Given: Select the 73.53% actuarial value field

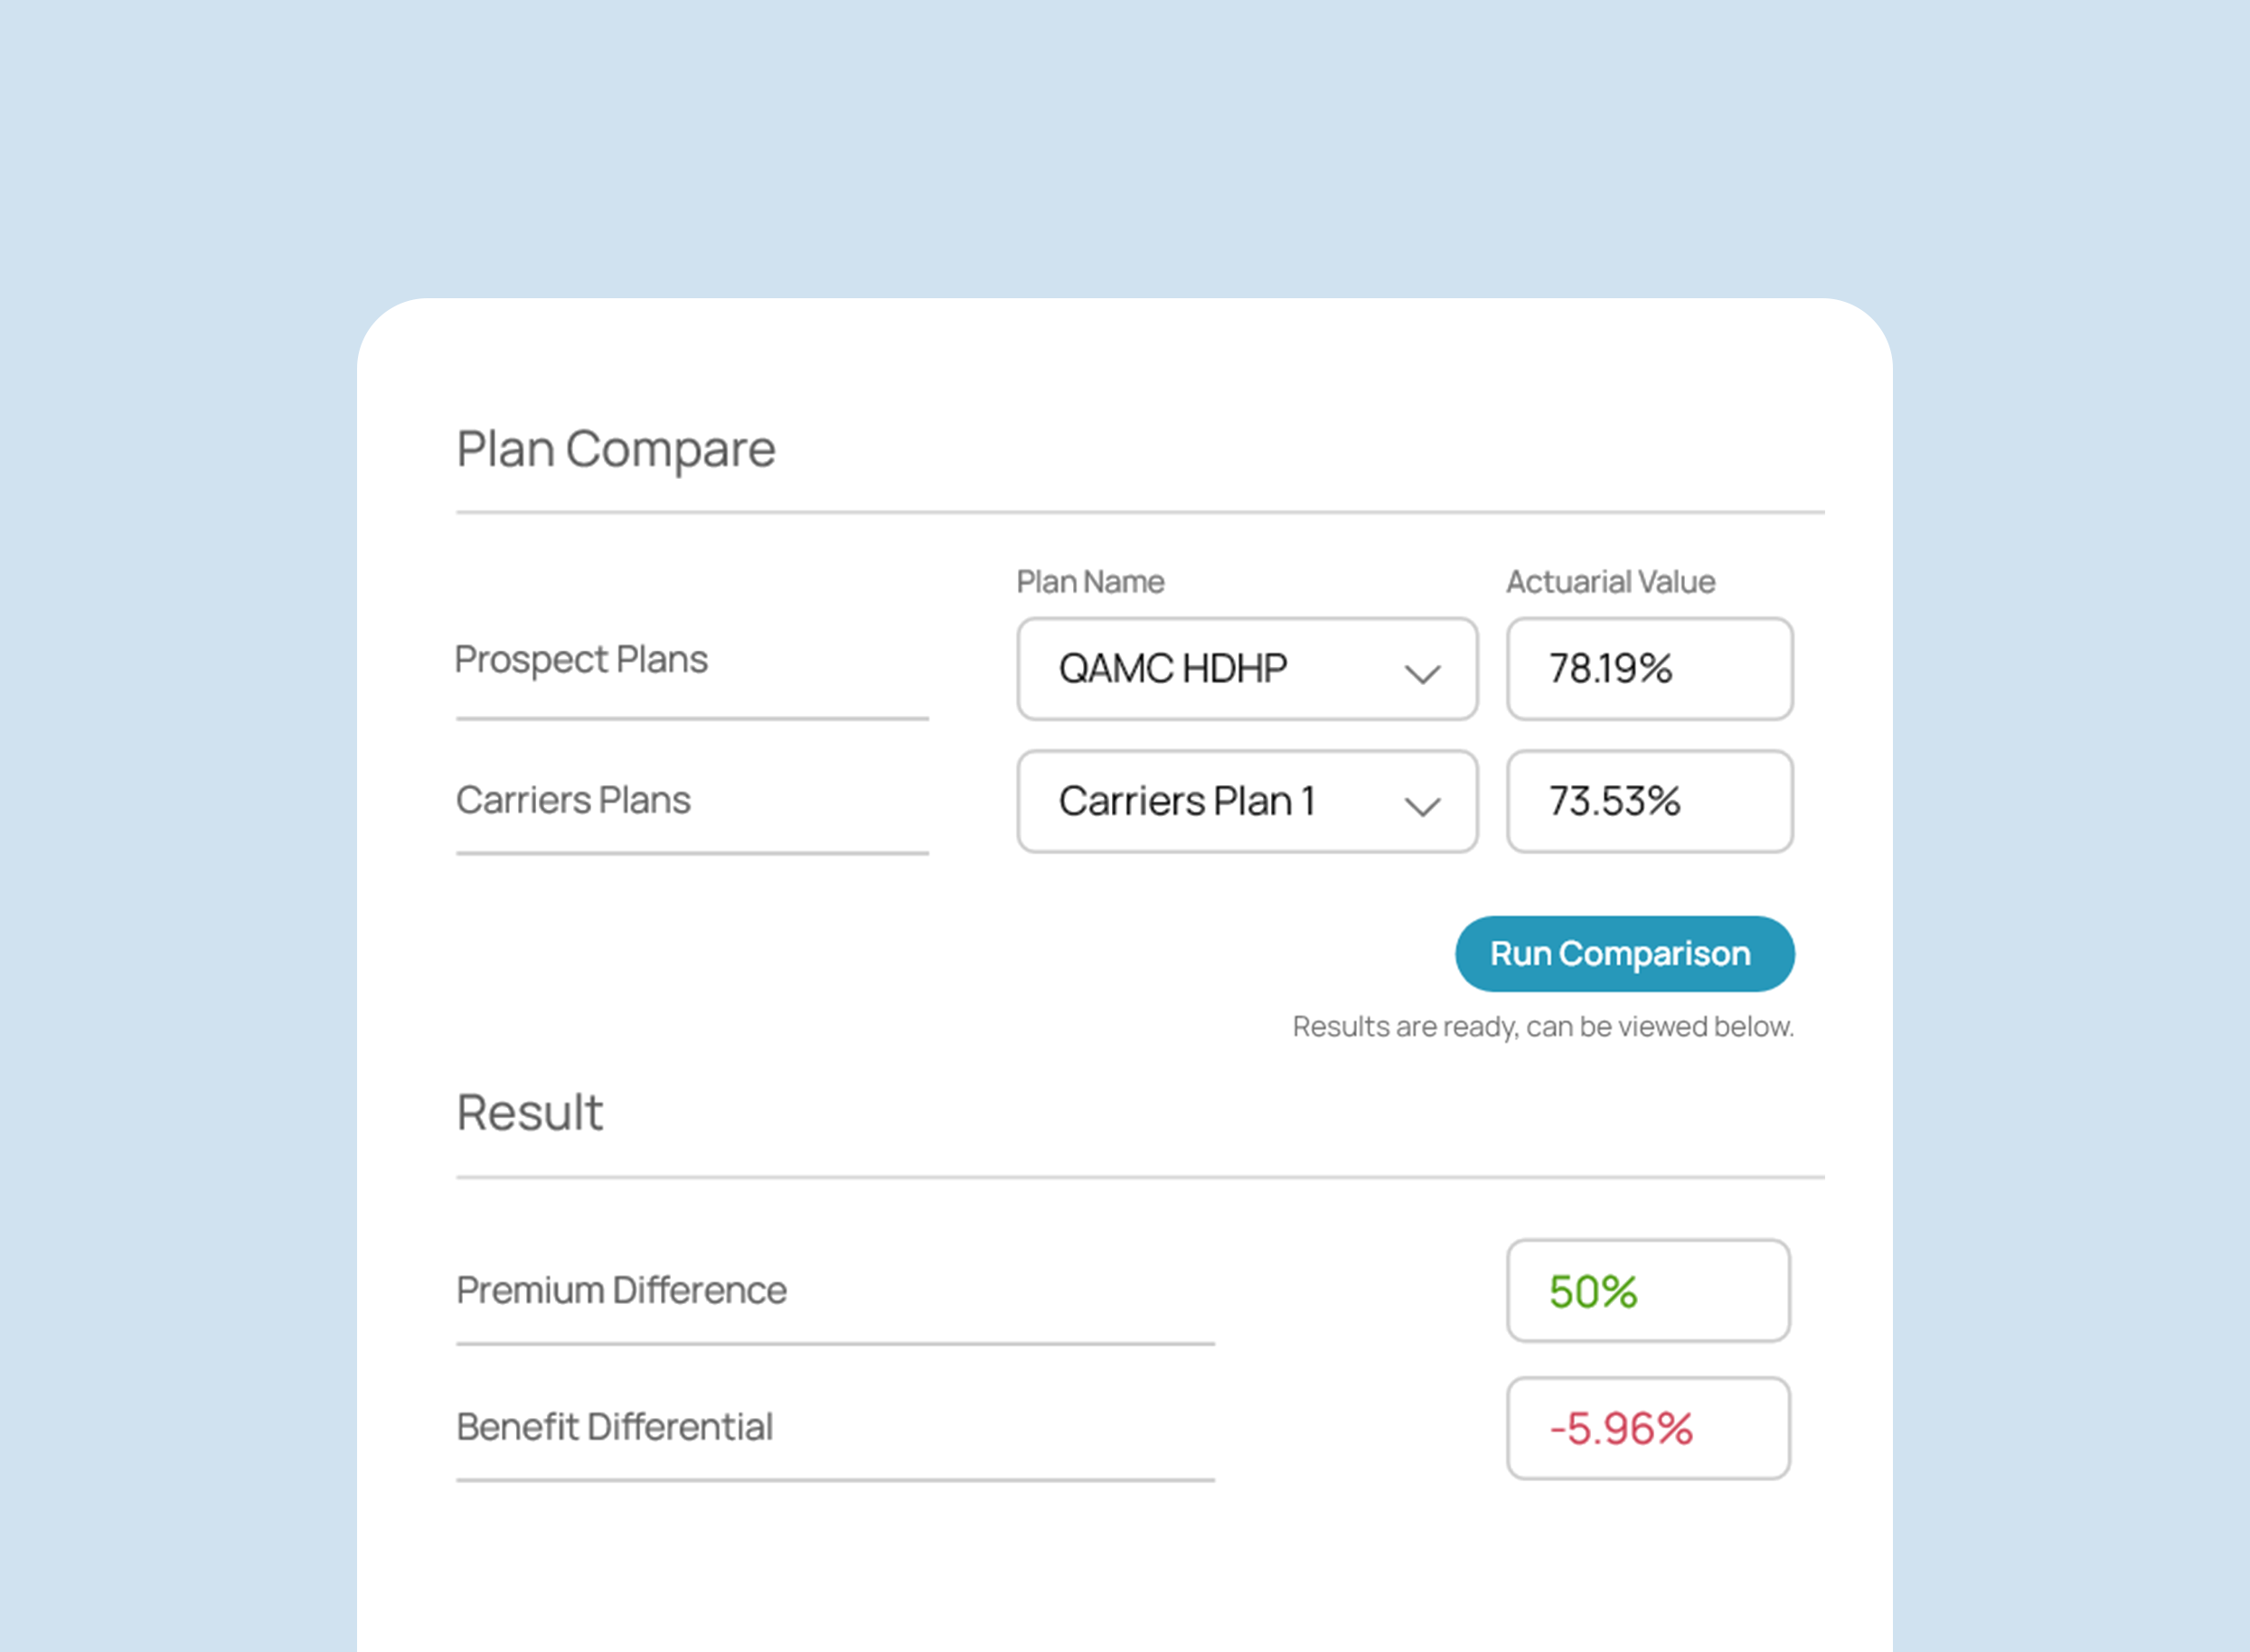Looking at the screenshot, I should point(1650,802).
